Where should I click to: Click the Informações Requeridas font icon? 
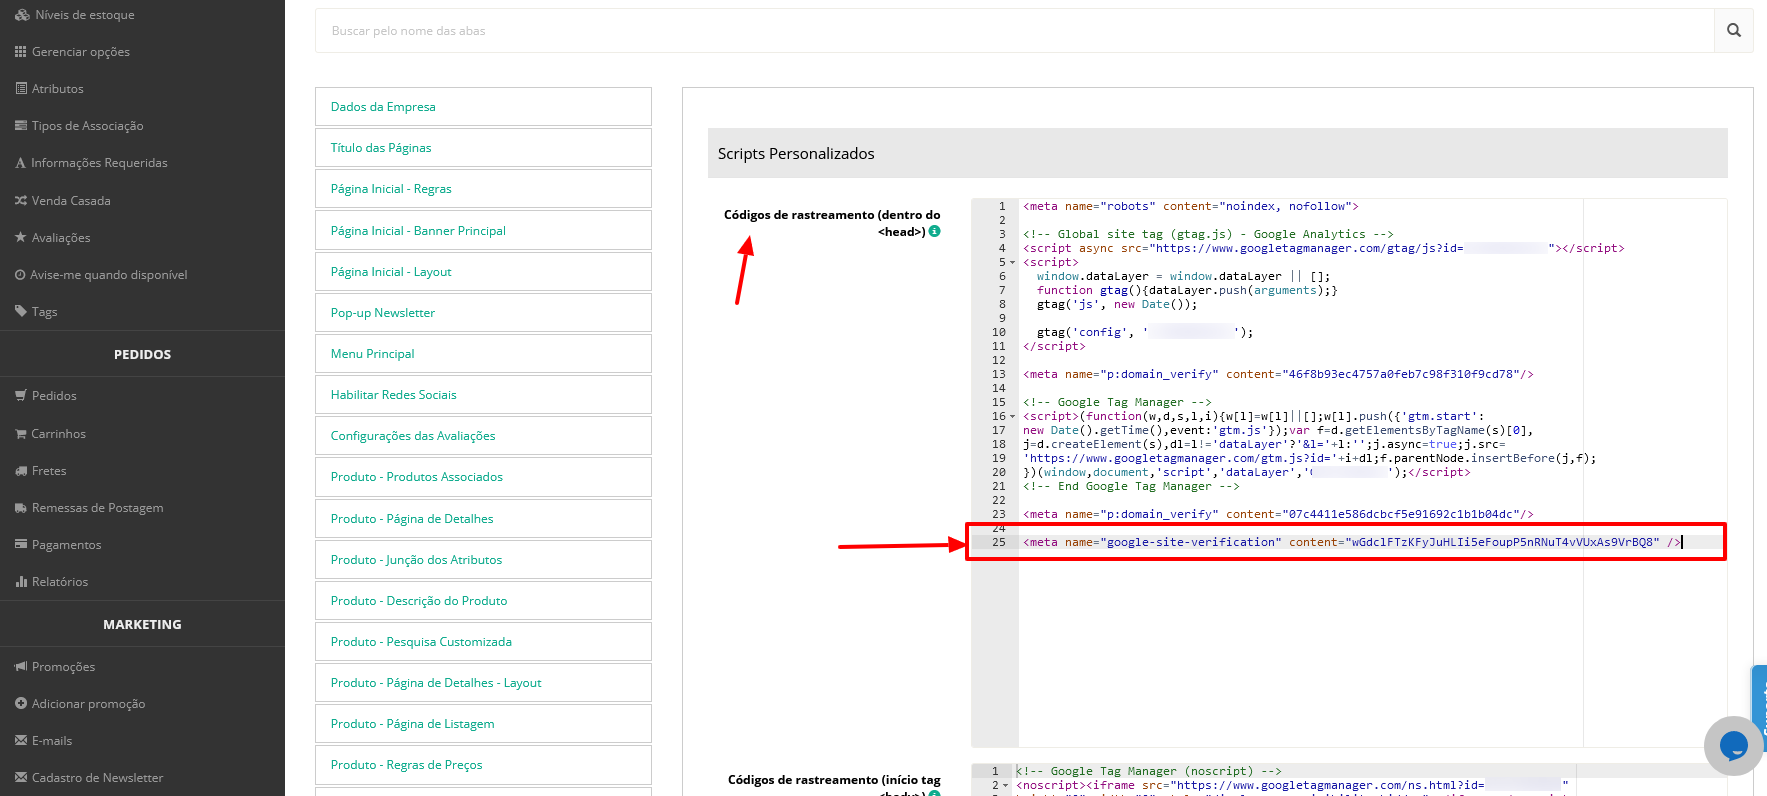pyautogui.click(x=20, y=163)
